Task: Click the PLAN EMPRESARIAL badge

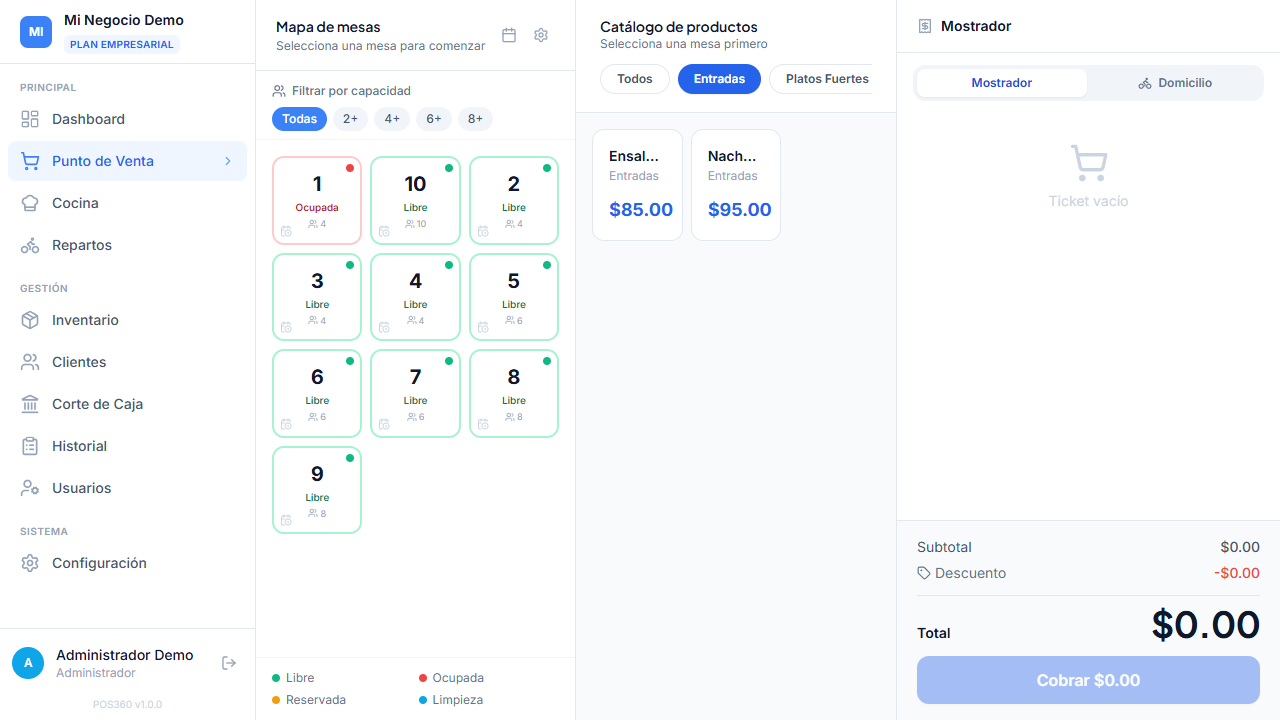Action: click(122, 44)
